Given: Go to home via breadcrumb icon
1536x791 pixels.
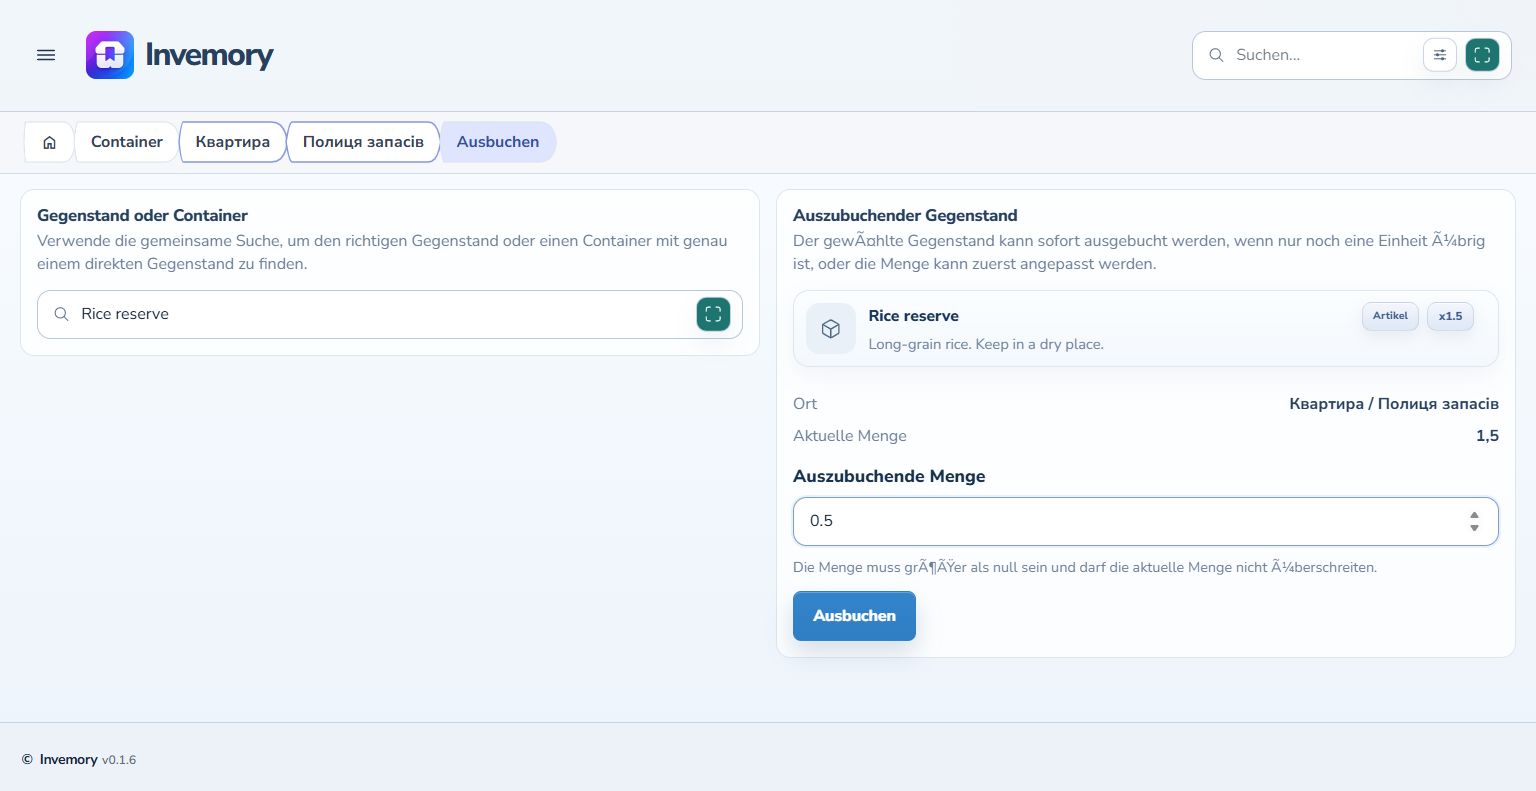Looking at the screenshot, I should (49, 142).
